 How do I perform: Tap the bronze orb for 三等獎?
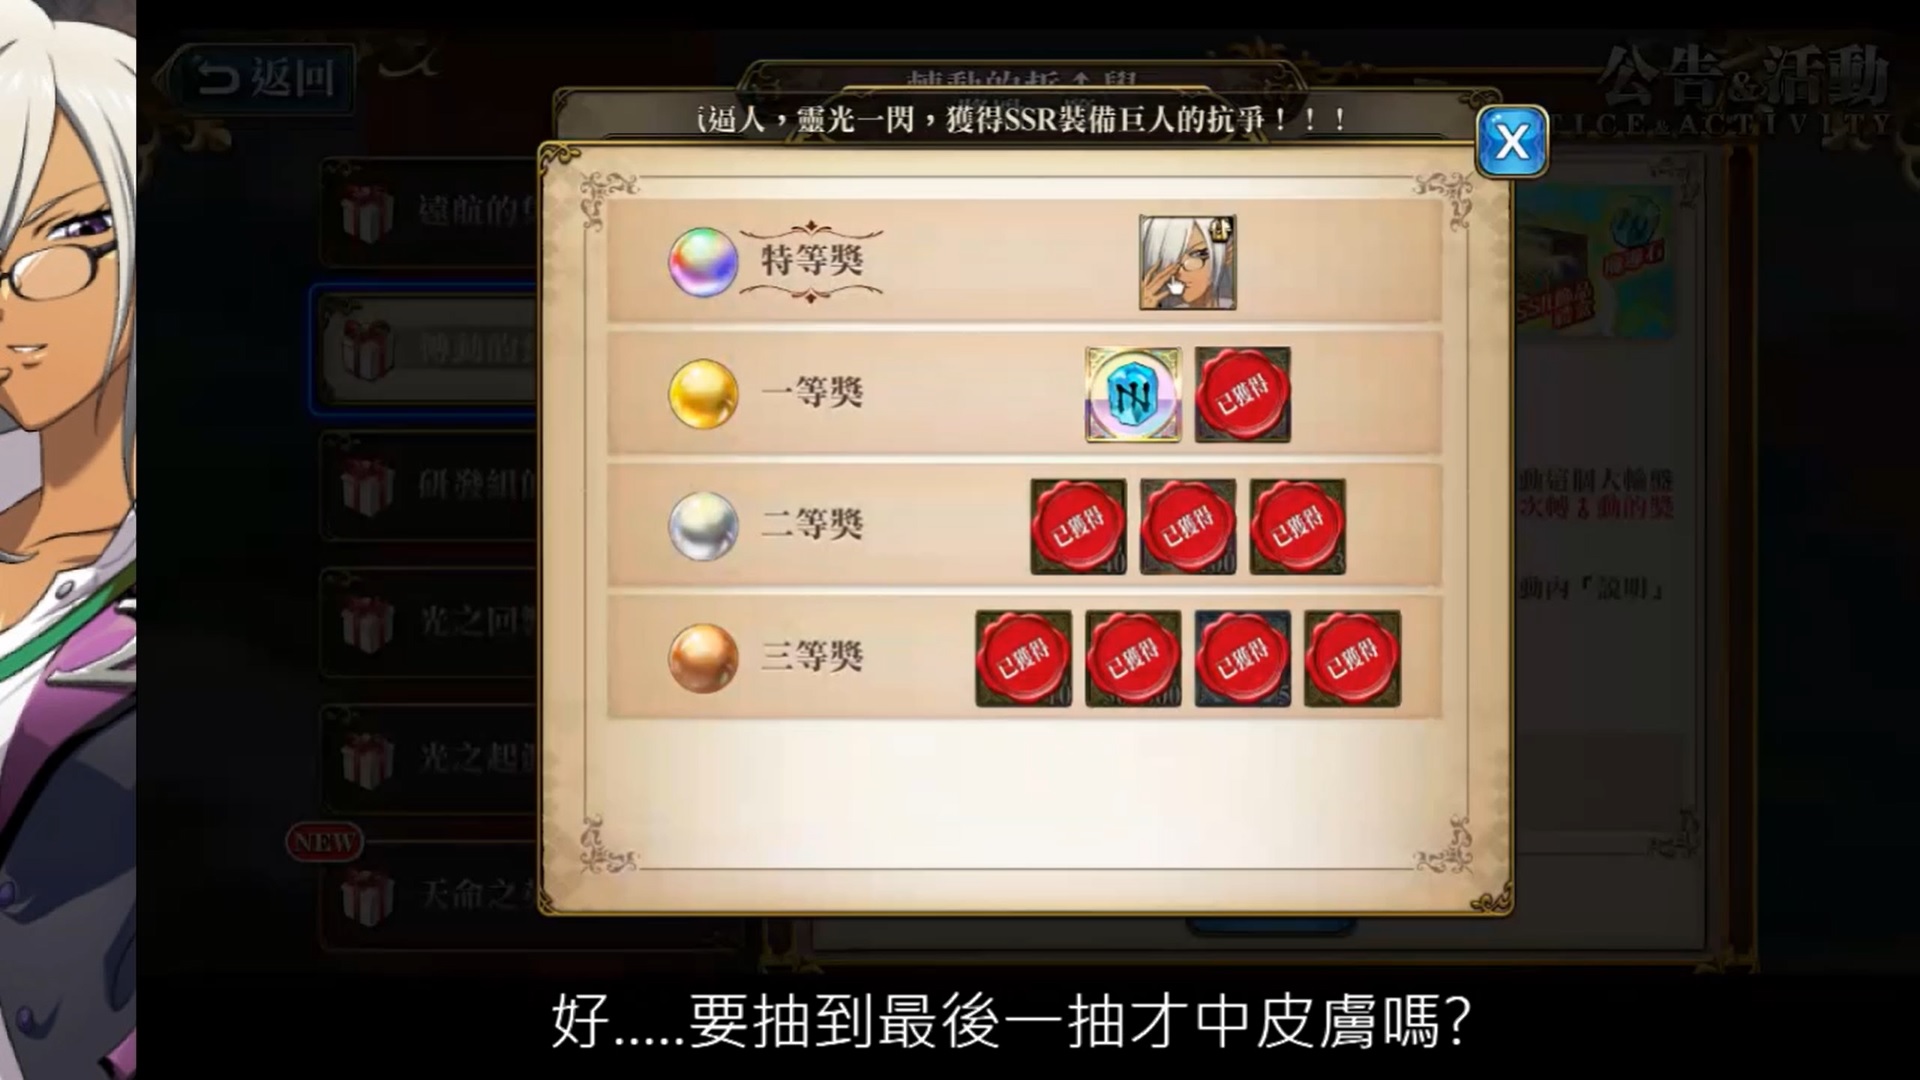click(703, 658)
